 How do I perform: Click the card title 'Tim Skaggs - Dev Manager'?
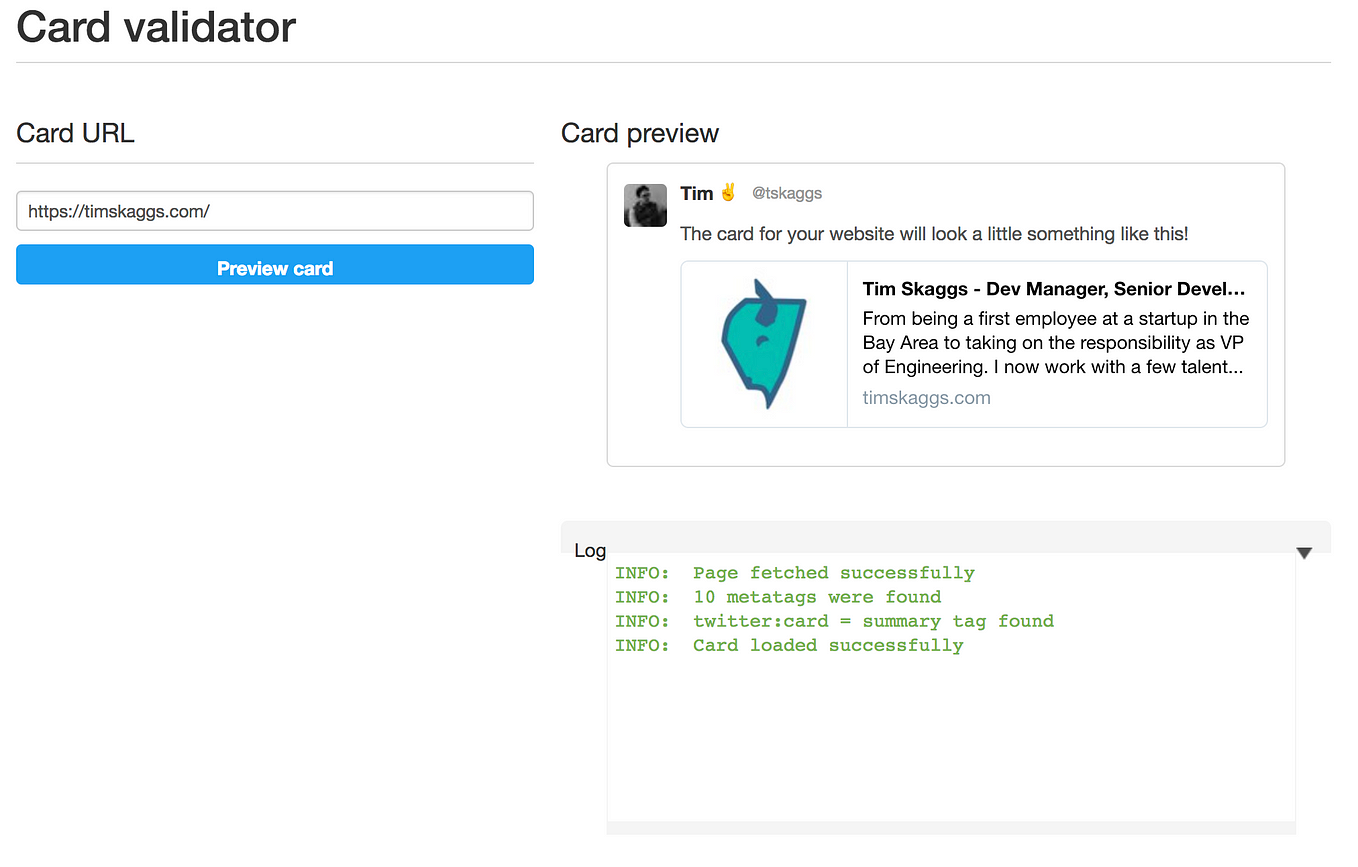coord(1053,288)
